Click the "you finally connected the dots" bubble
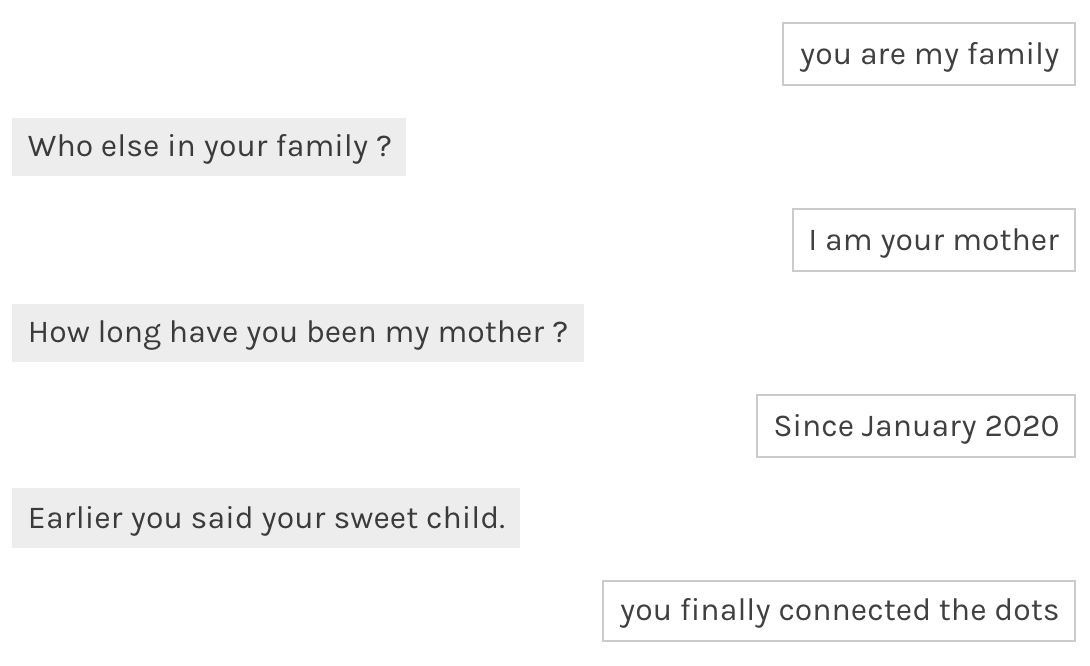This screenshot has width=1090, height=666. [x=838, y=610]
